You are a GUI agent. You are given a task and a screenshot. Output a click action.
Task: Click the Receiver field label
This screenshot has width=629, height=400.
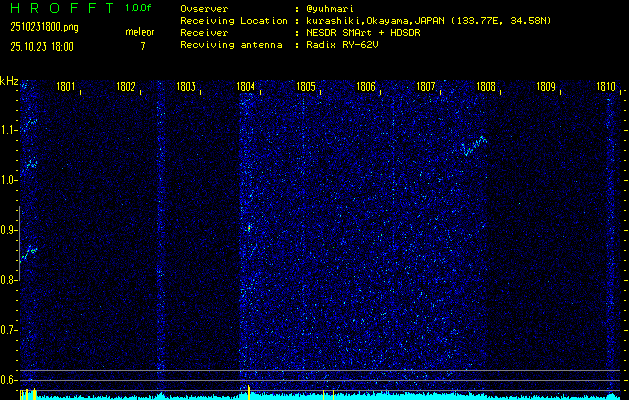(204, 33)
